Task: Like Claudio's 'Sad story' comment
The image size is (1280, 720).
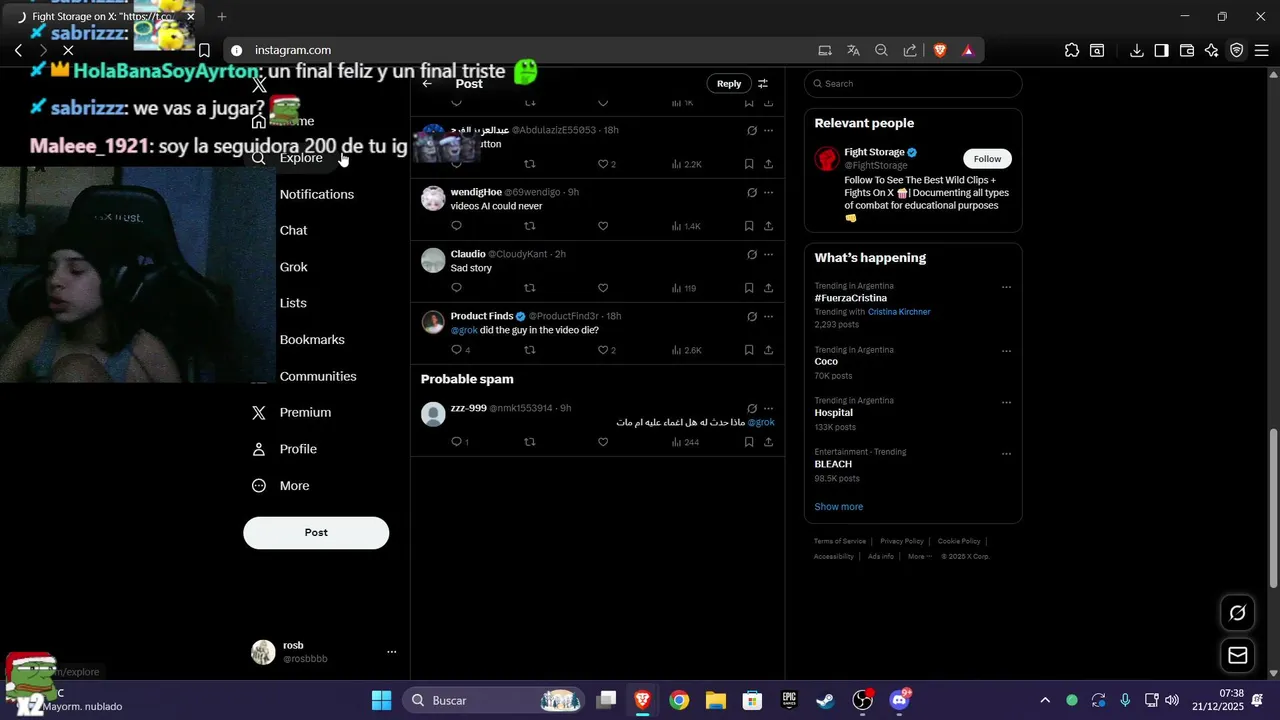Action: (603, 288)
